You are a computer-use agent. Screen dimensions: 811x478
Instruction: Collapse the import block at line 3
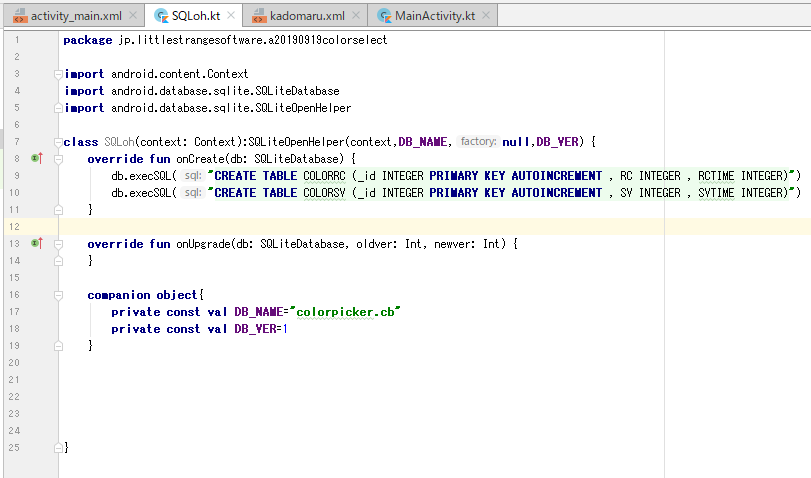tap(58, 74)
